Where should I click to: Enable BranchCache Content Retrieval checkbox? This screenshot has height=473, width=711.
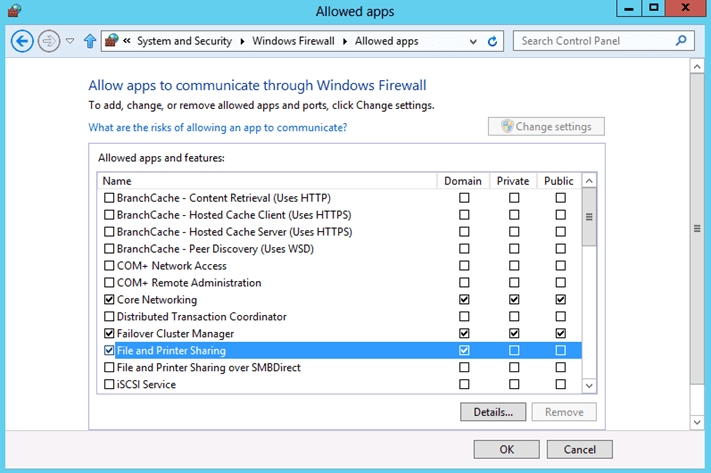pyautogui.click(x=109, y=198)
